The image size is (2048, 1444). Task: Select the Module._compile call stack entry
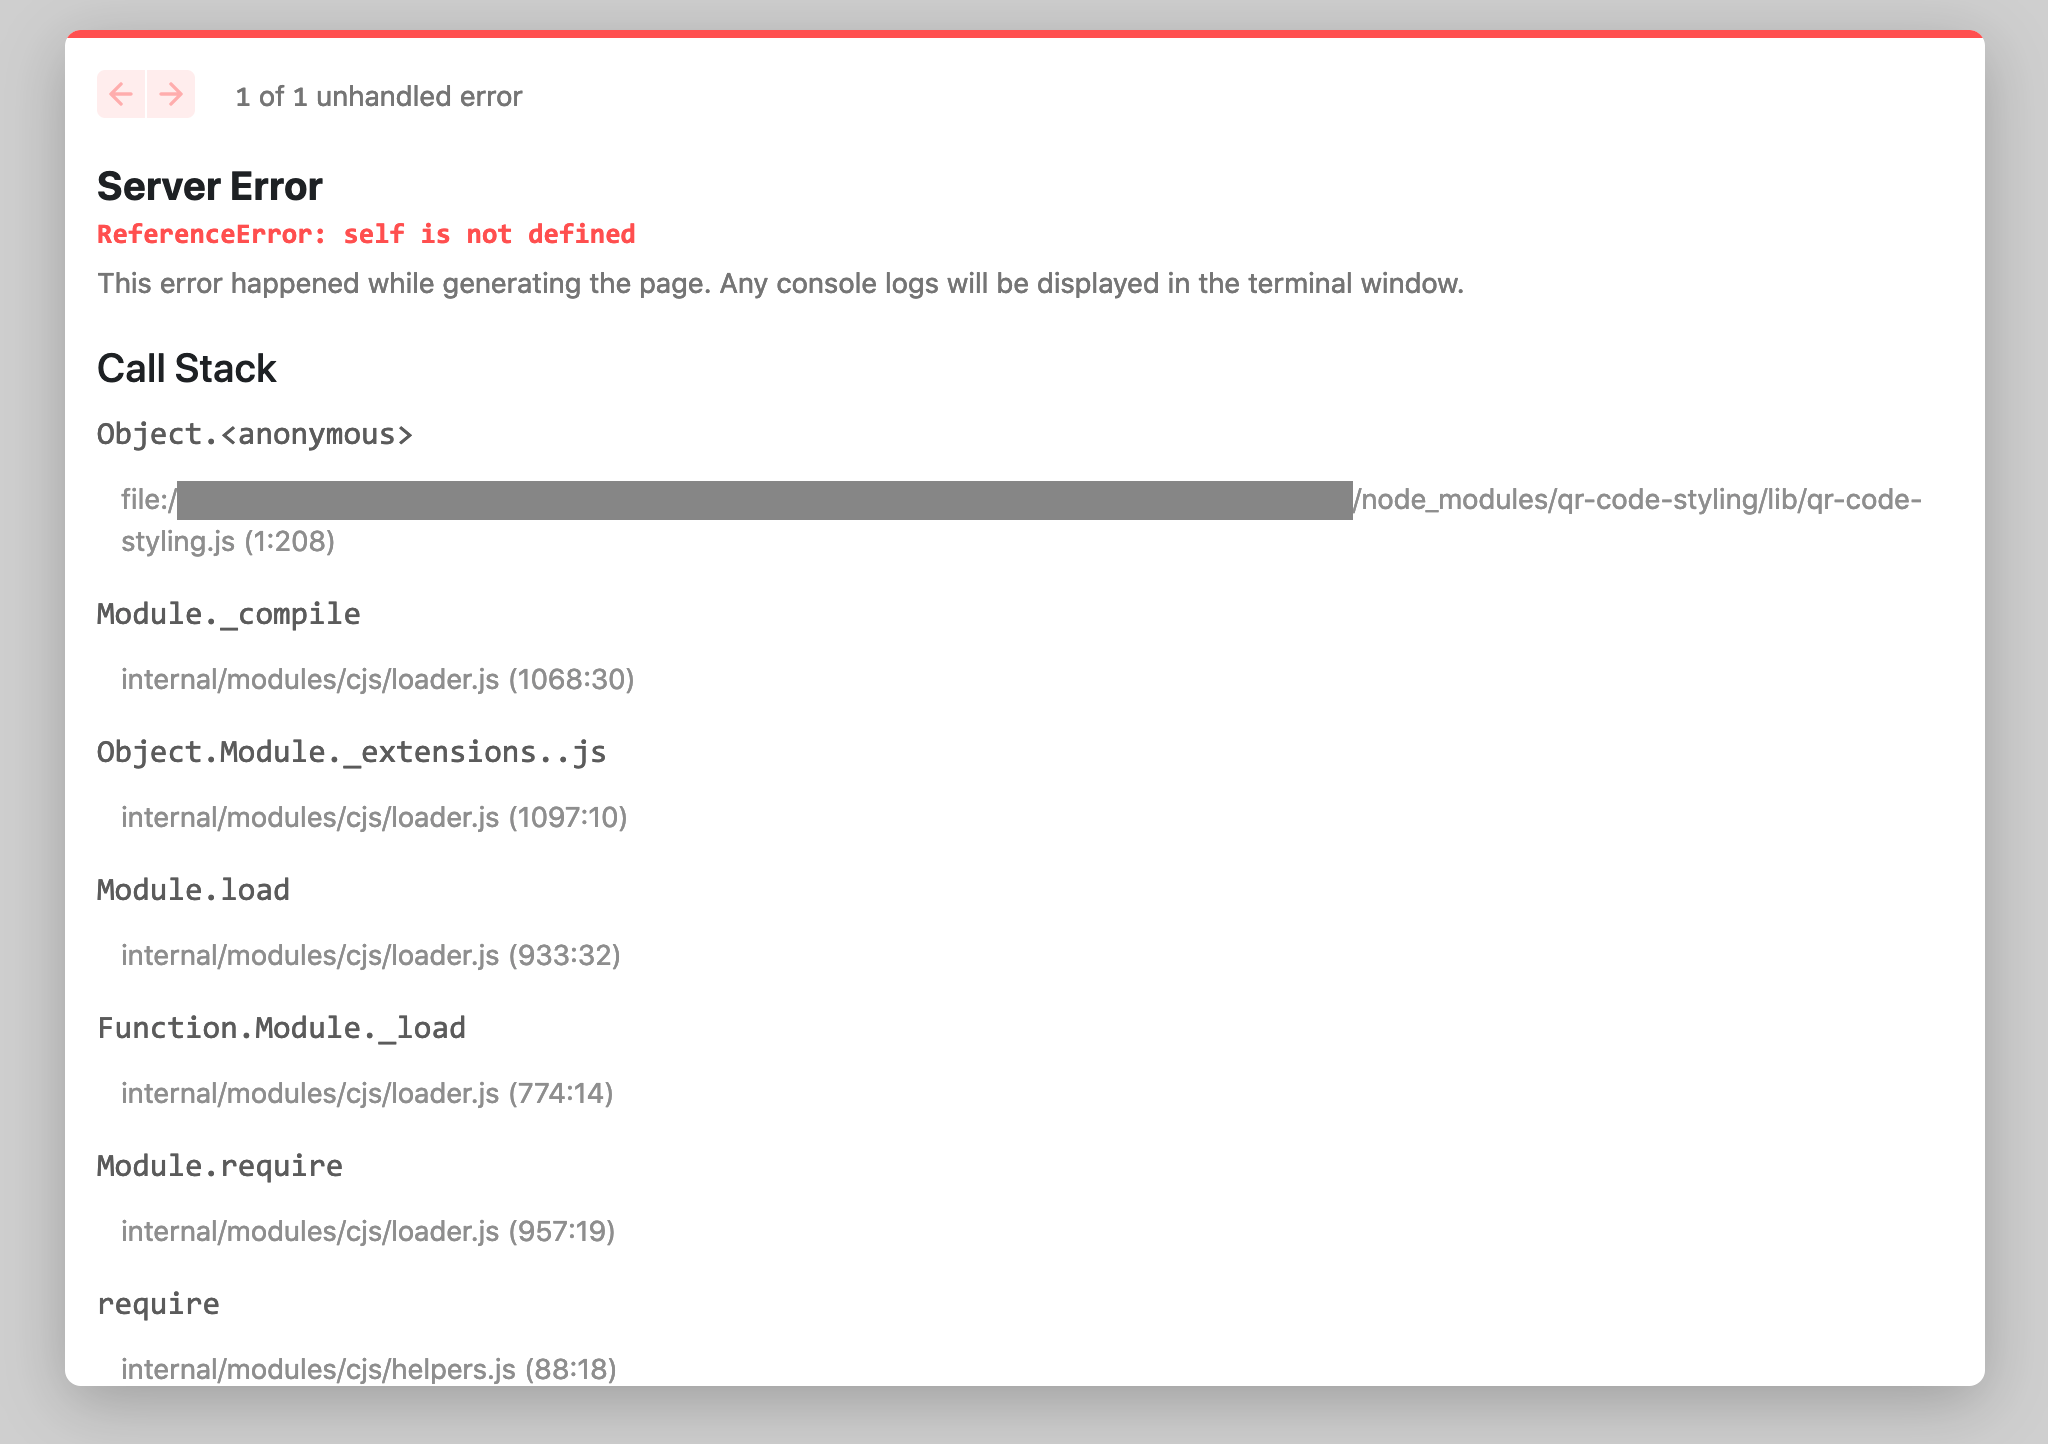228,614
